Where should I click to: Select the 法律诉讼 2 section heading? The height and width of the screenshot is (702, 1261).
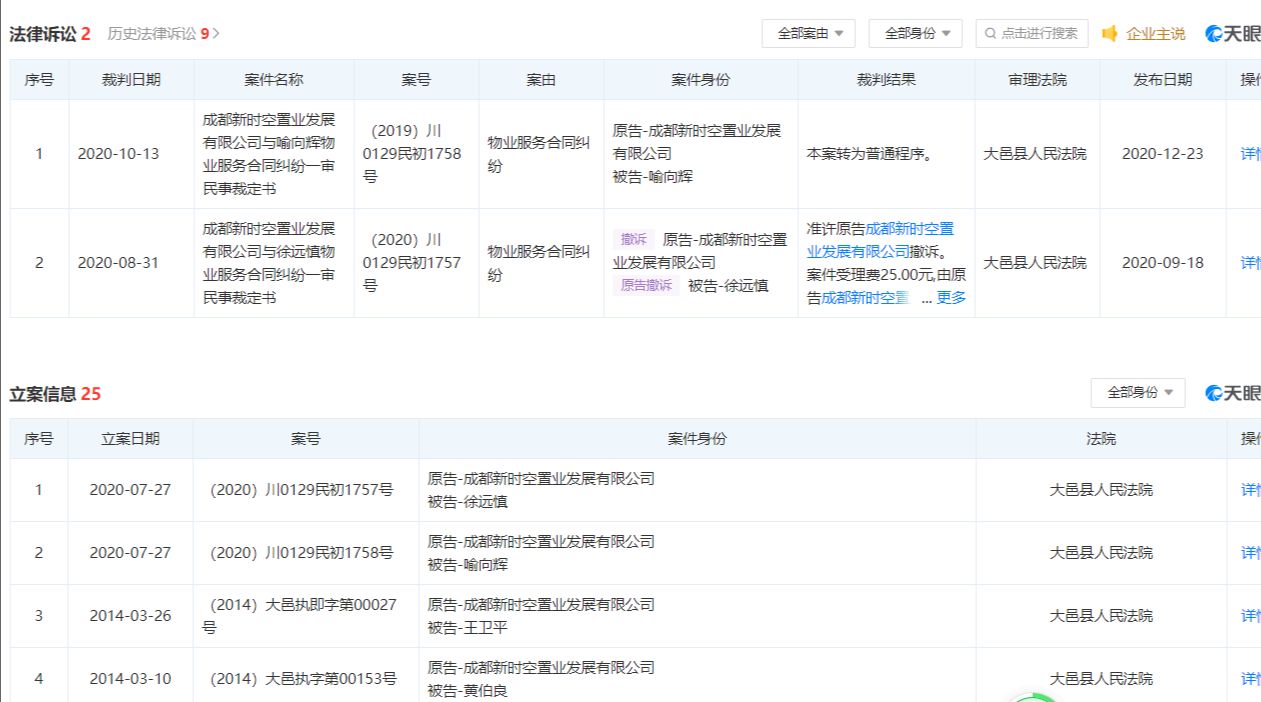click(x=50, y=34)
